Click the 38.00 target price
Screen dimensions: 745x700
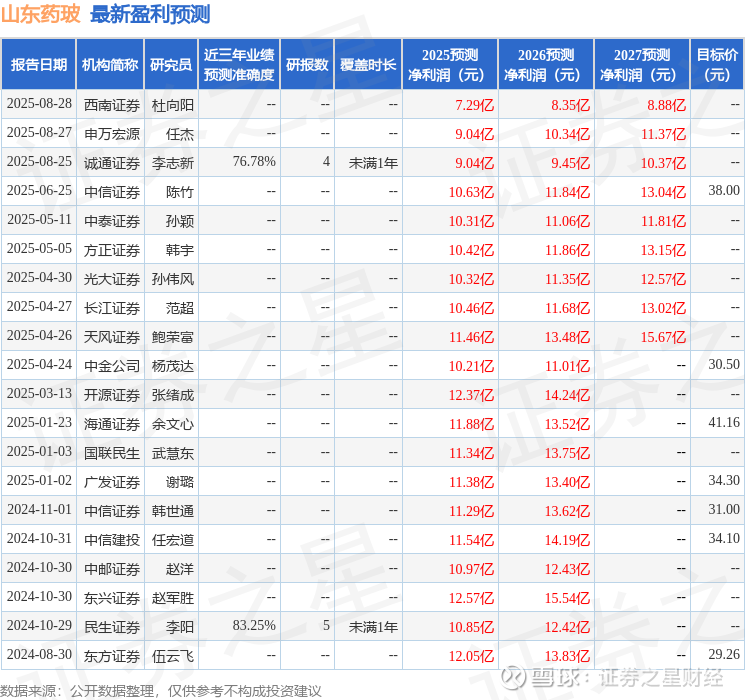coord(724,191)
